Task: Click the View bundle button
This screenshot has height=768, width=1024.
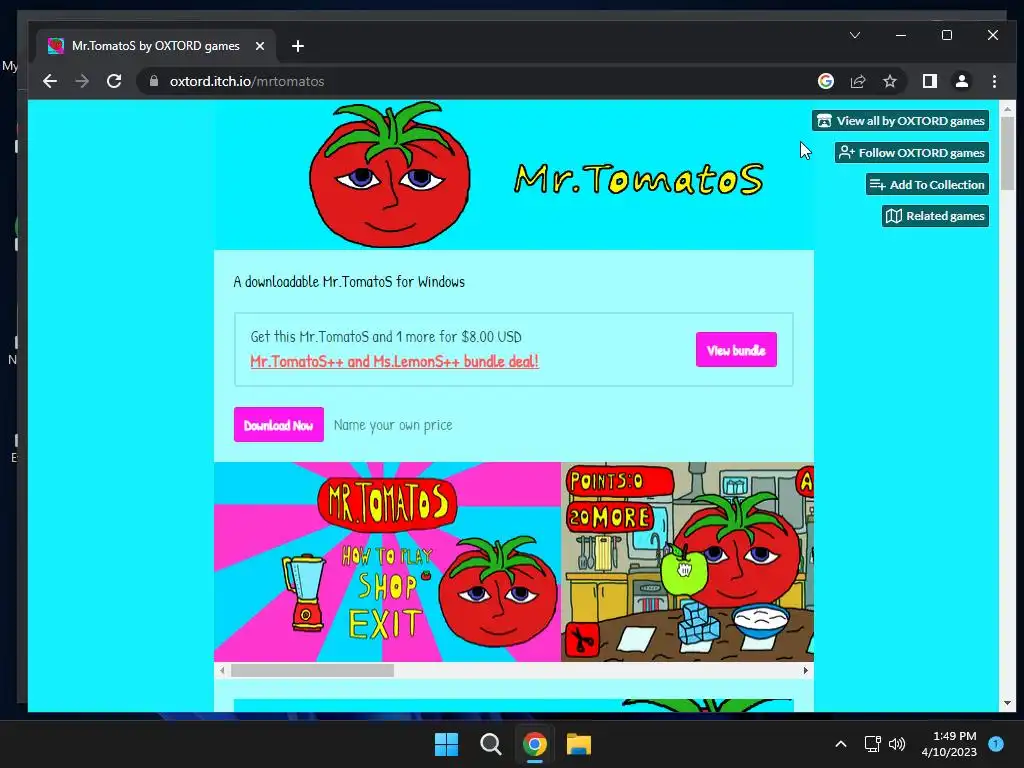Action: pyautogui.click(x=736, y=350)
